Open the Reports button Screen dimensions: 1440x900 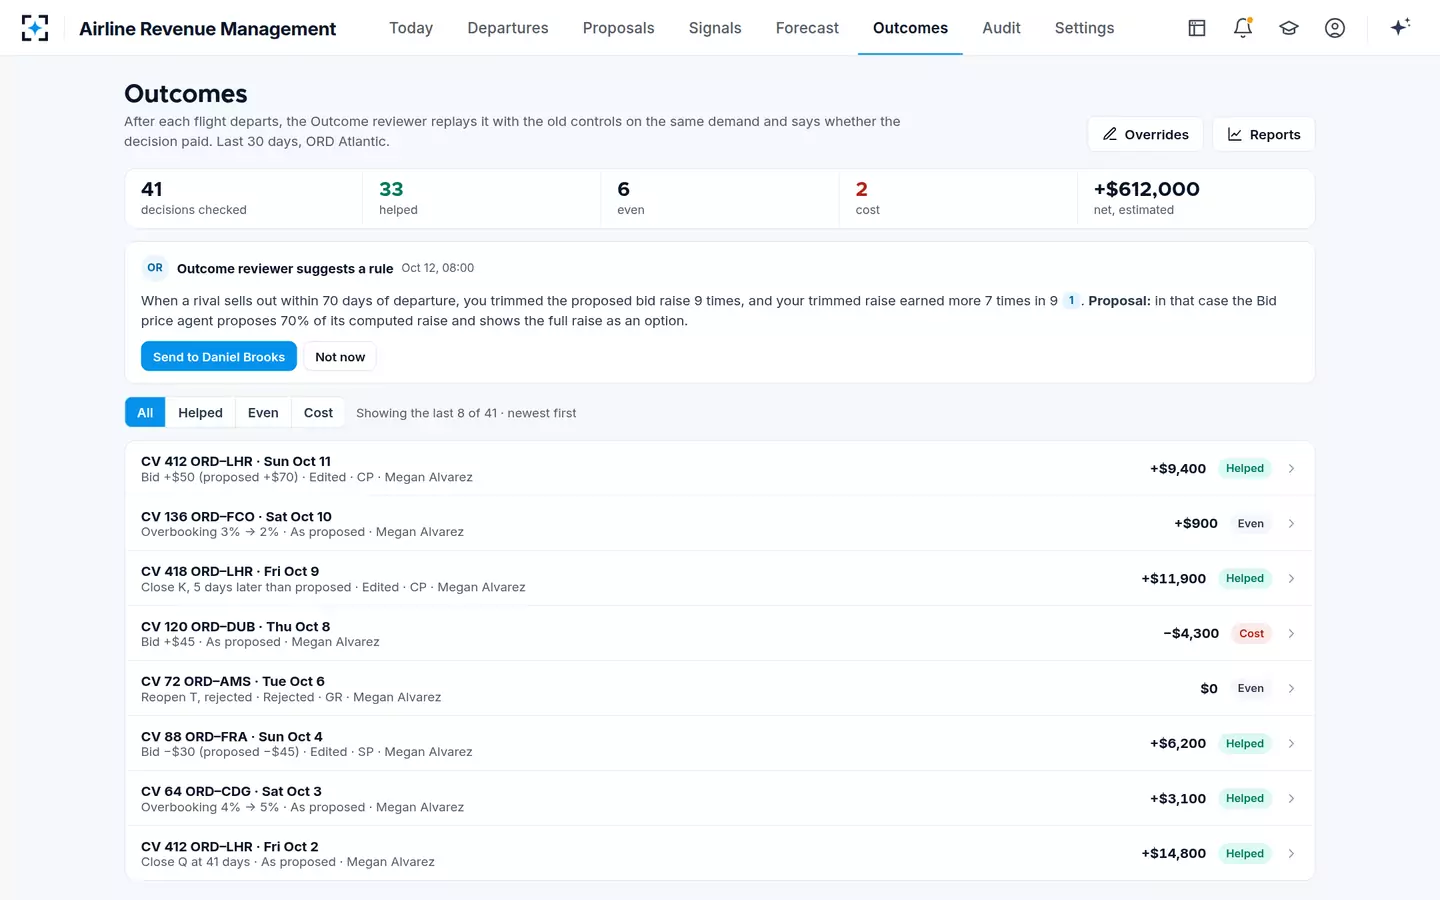[1264, 134]
